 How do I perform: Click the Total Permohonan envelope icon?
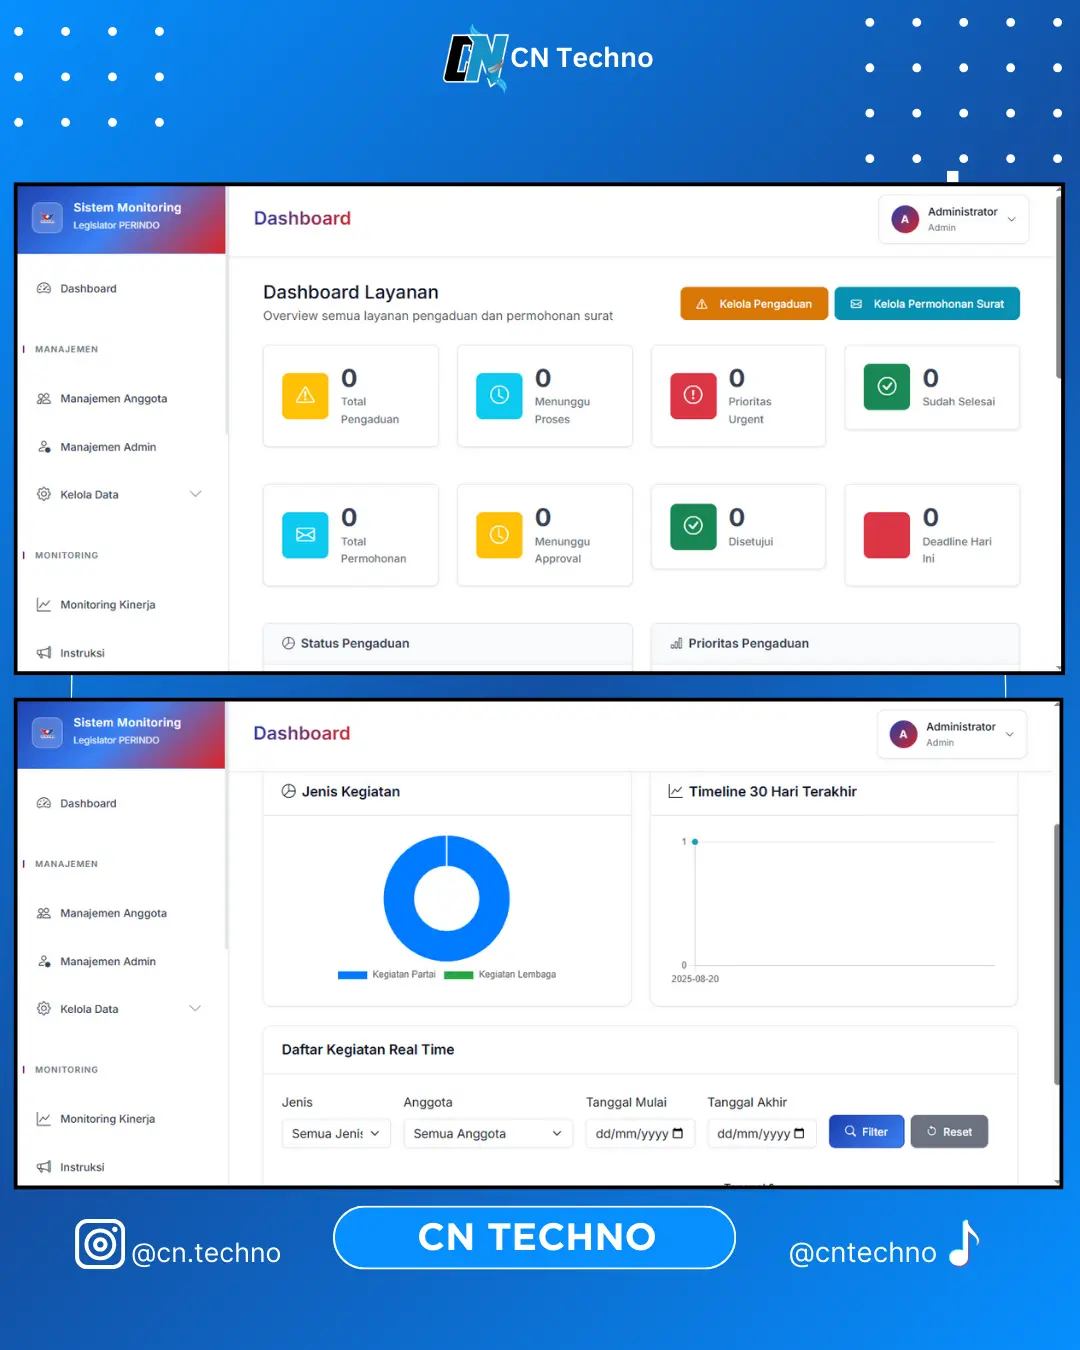pyautogui.click(x=305, y=535)
